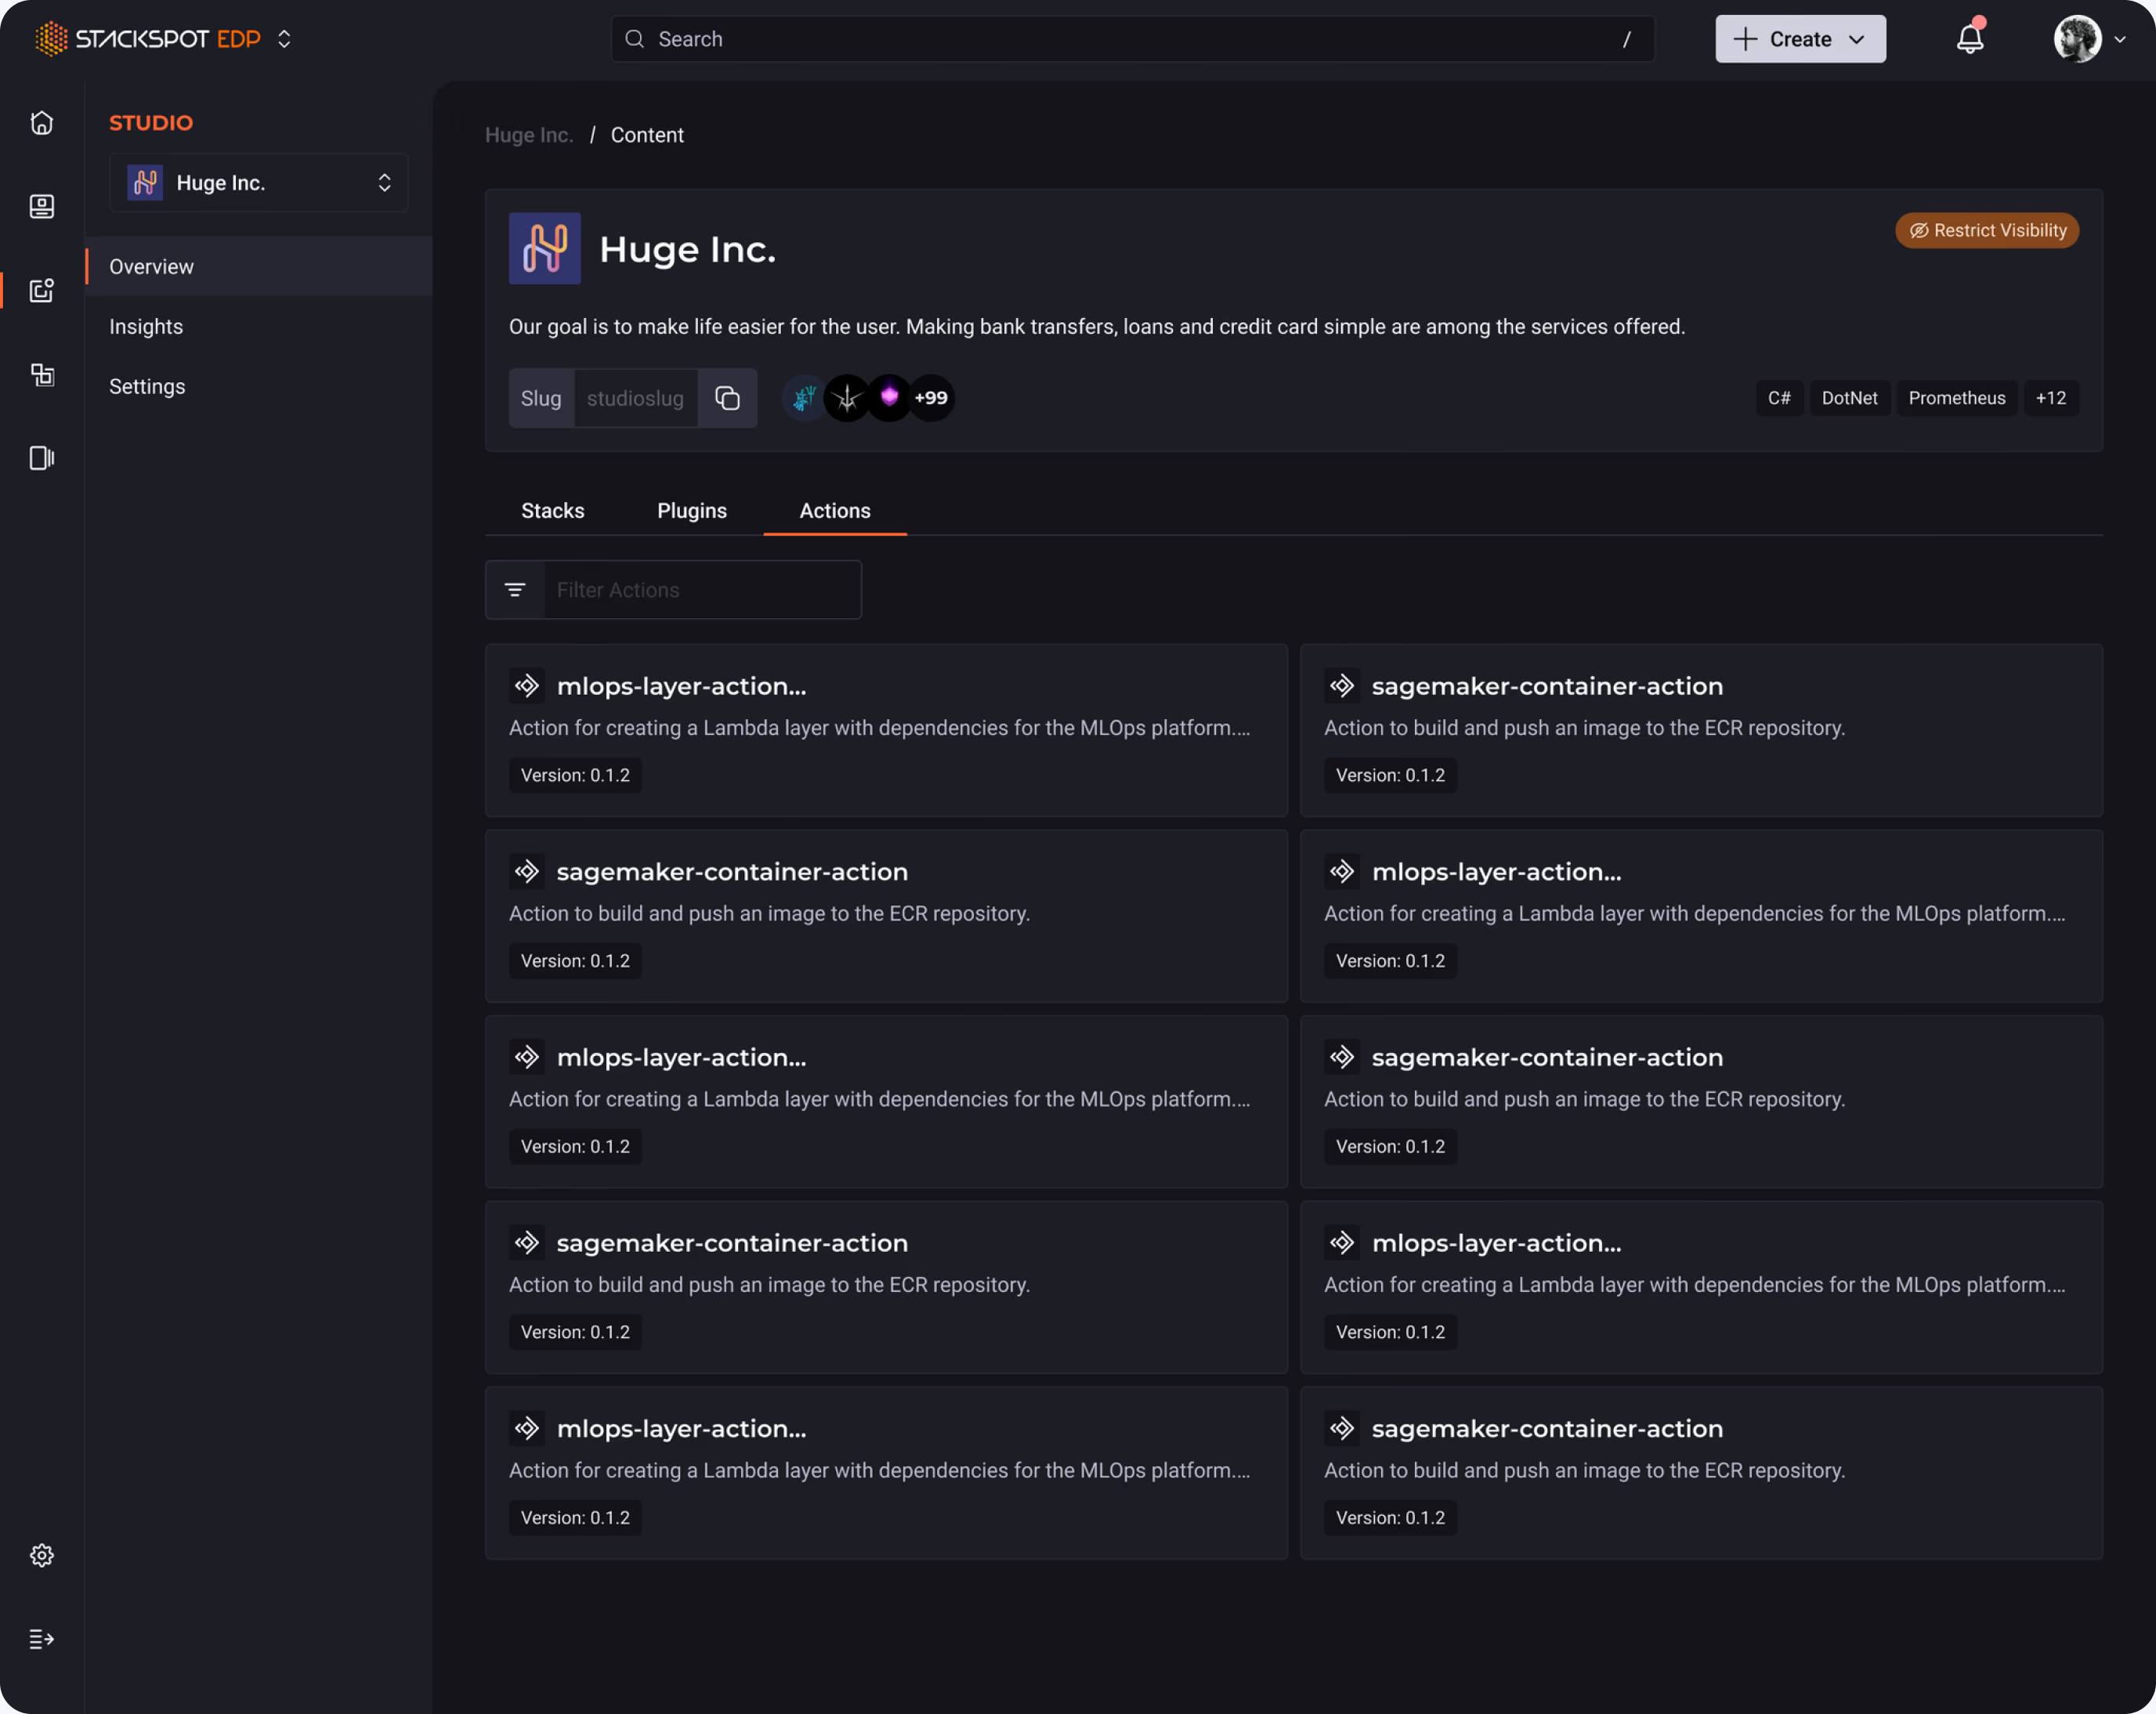Click Version: 0.1.2 on first-row mlops-layer-action
Screen dimensions: 2156x1714
575,776
